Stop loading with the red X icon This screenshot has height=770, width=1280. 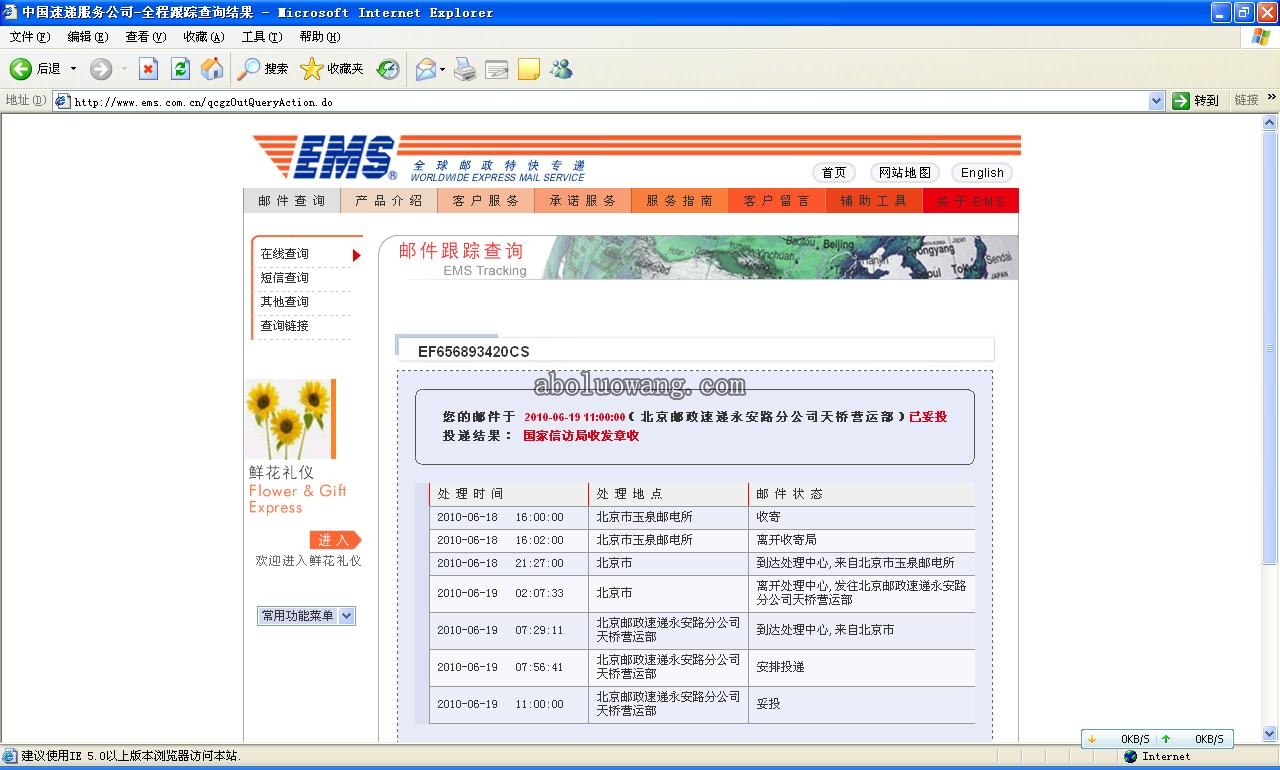[148, 69]
